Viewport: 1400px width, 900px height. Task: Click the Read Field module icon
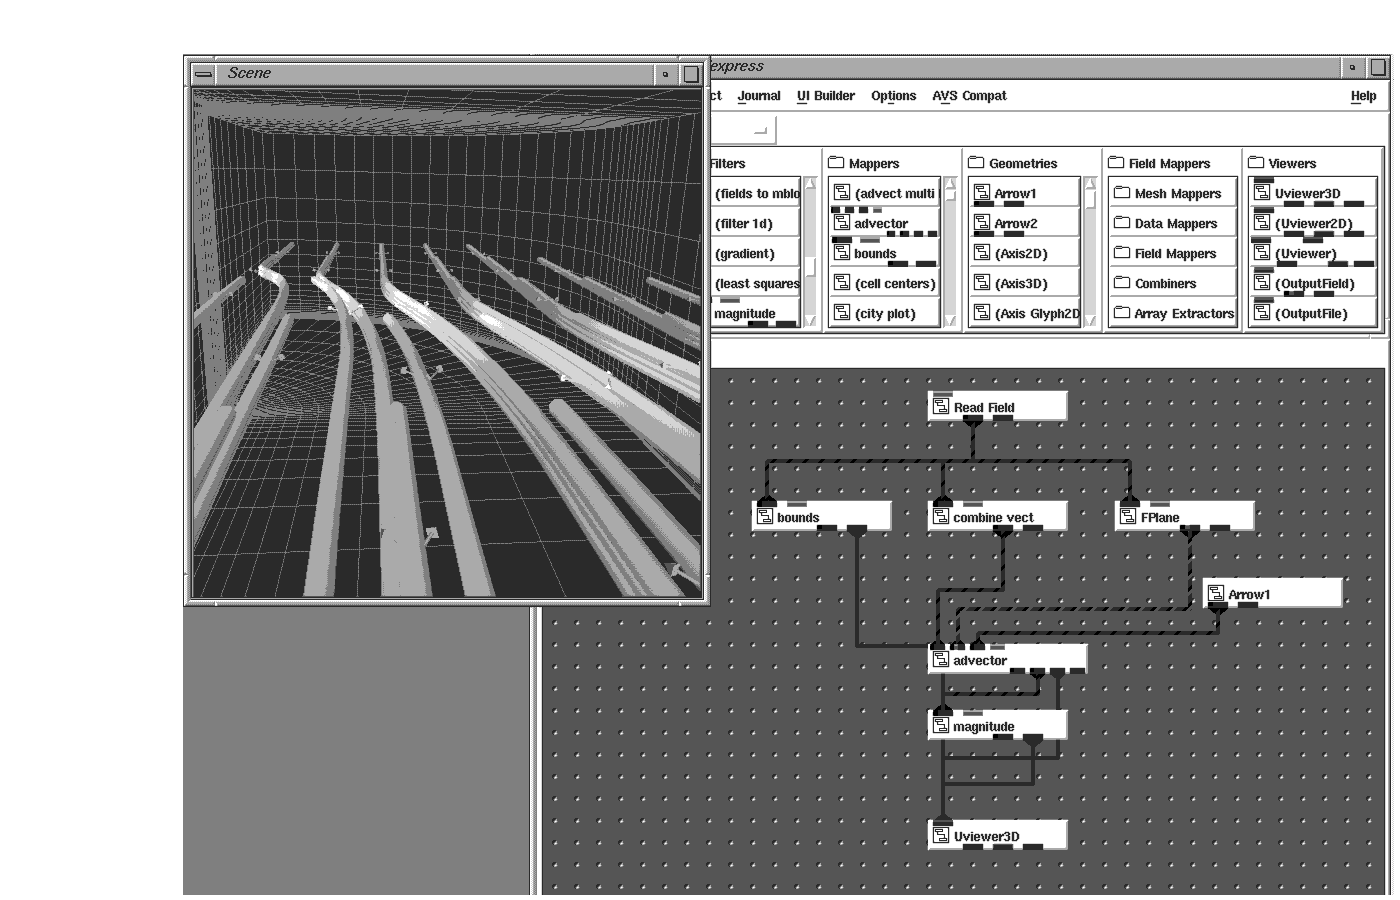click(941, 407)
